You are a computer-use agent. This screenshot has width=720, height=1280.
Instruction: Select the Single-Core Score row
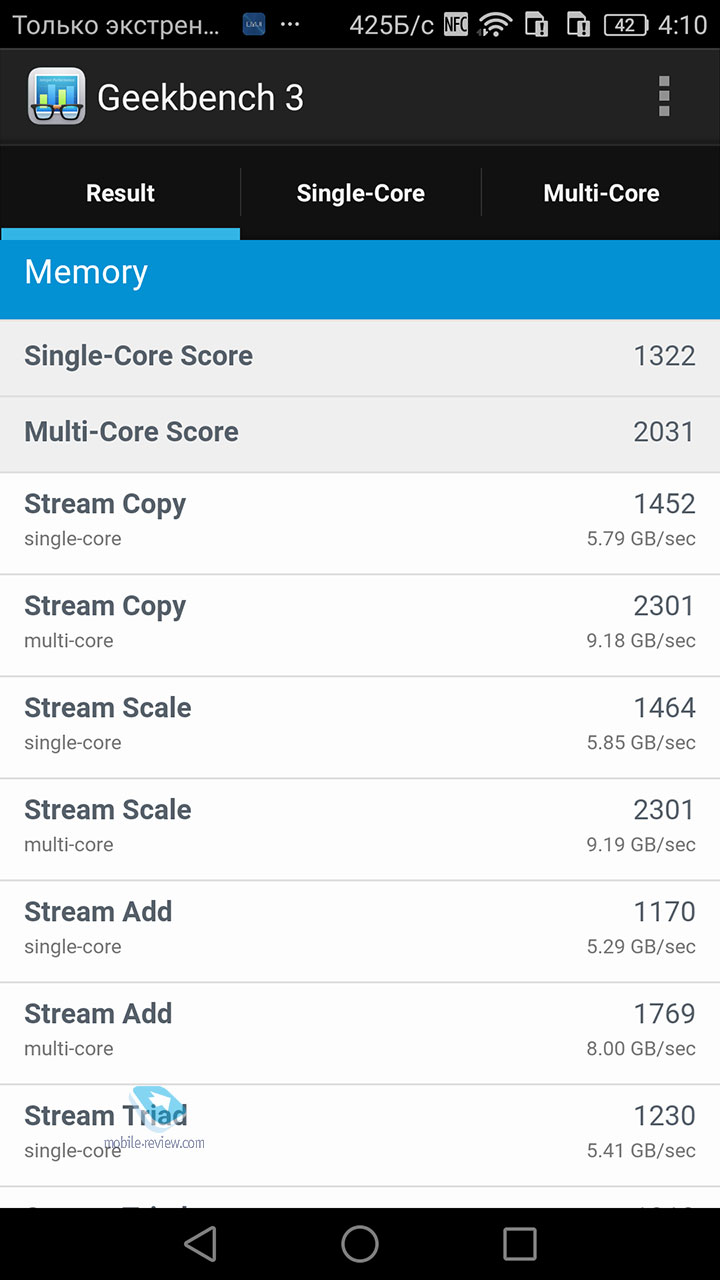[360, 357]
